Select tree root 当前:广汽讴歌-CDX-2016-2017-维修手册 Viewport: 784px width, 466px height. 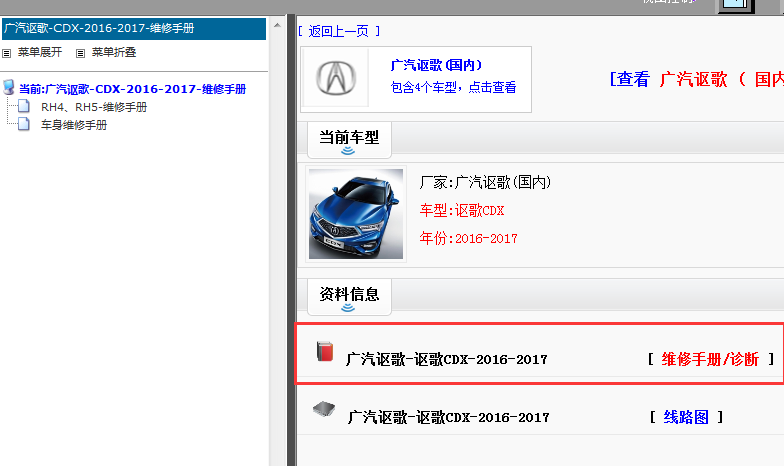[x=132, y=89]
